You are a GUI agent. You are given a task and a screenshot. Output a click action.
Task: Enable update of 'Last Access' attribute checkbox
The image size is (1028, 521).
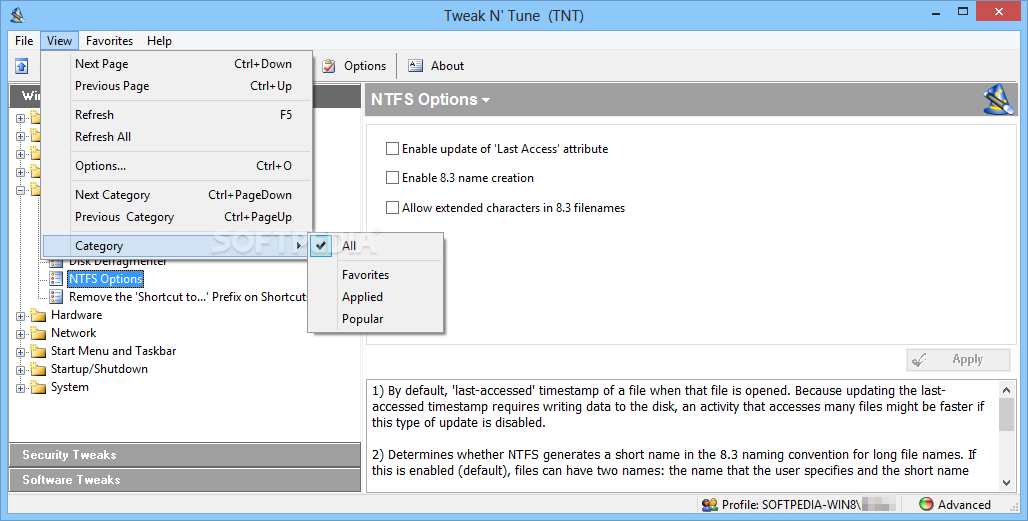pos(392,149)
